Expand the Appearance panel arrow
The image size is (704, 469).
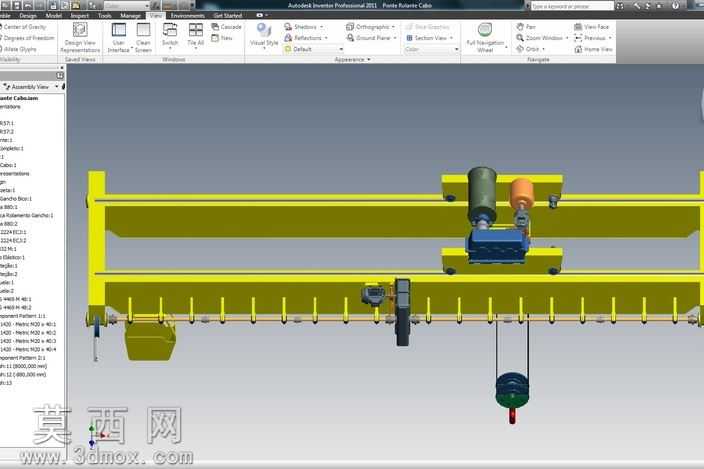[x=369, y=59]
